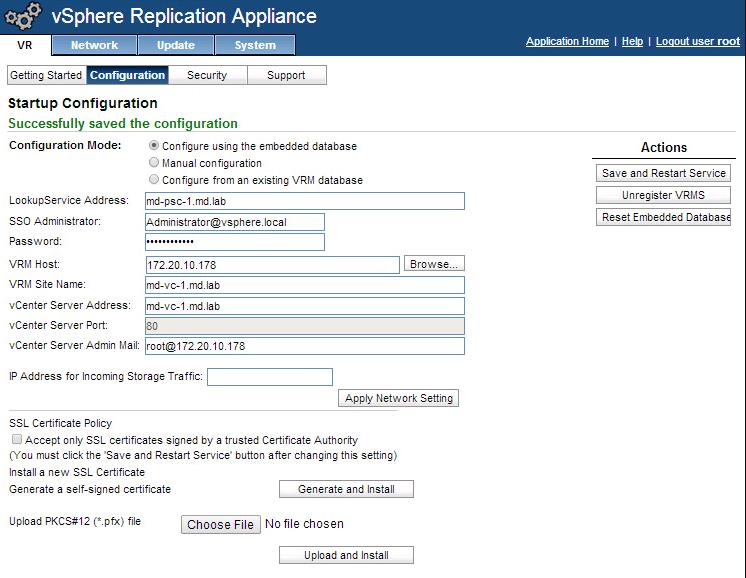This screenshot has height=578, width=746.
Task: Click 'Install a new SSL Certificate' text
Action: click(77, 472)
